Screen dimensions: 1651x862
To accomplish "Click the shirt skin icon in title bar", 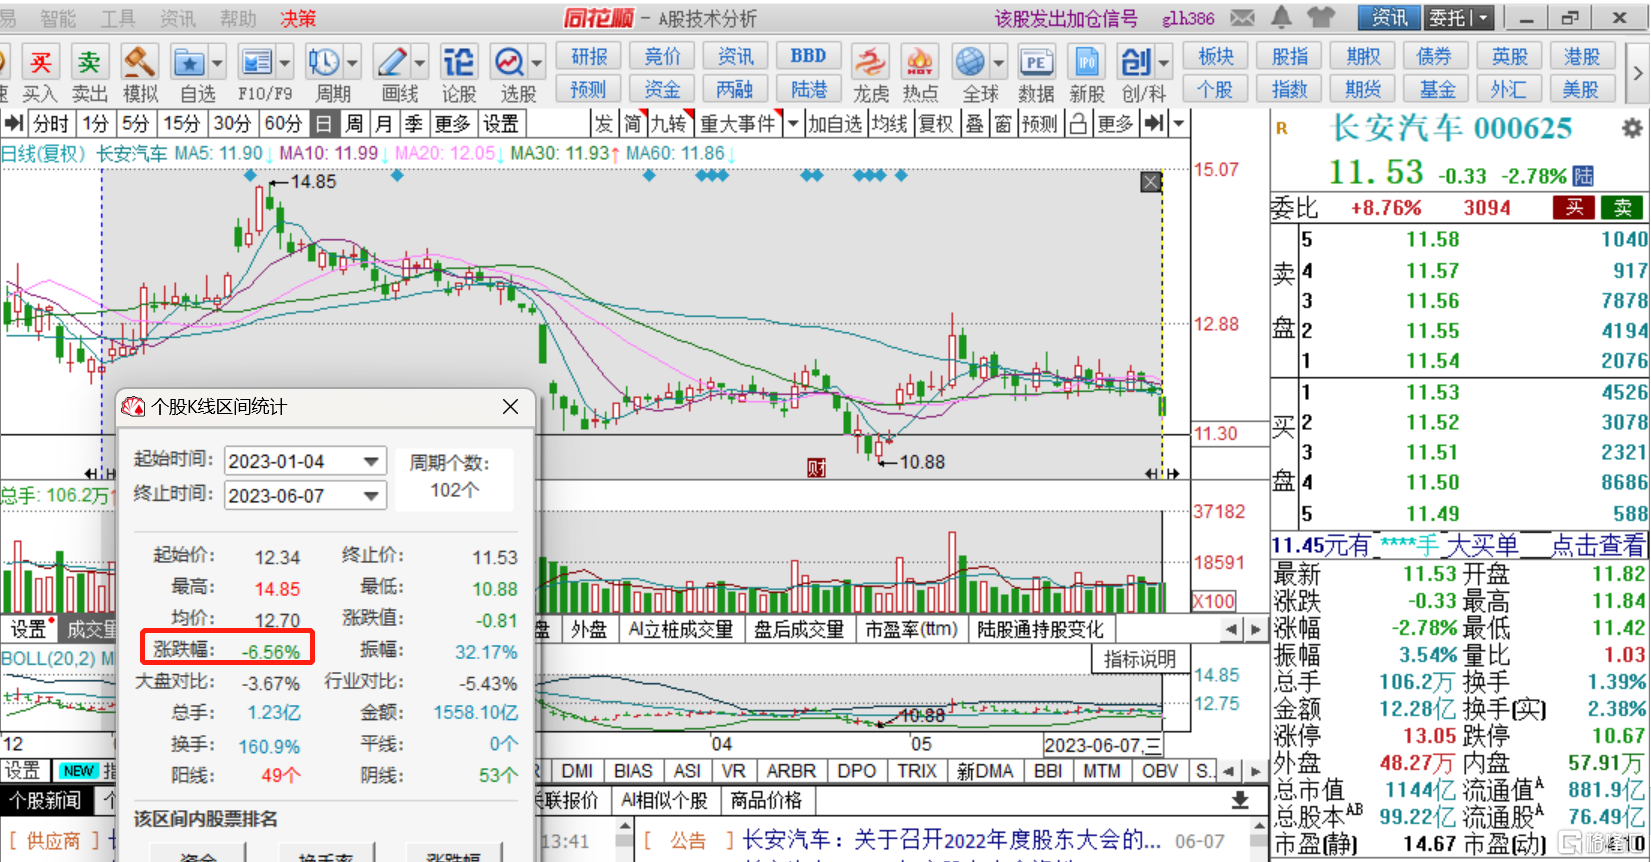I will coord(1321,17).
